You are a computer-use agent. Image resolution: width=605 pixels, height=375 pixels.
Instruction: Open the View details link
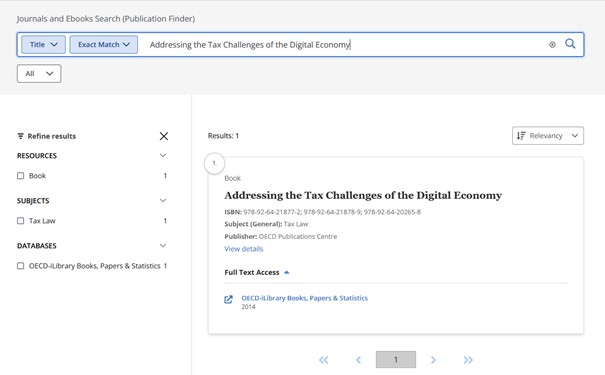pyautogui.click(x=243, y=249)
